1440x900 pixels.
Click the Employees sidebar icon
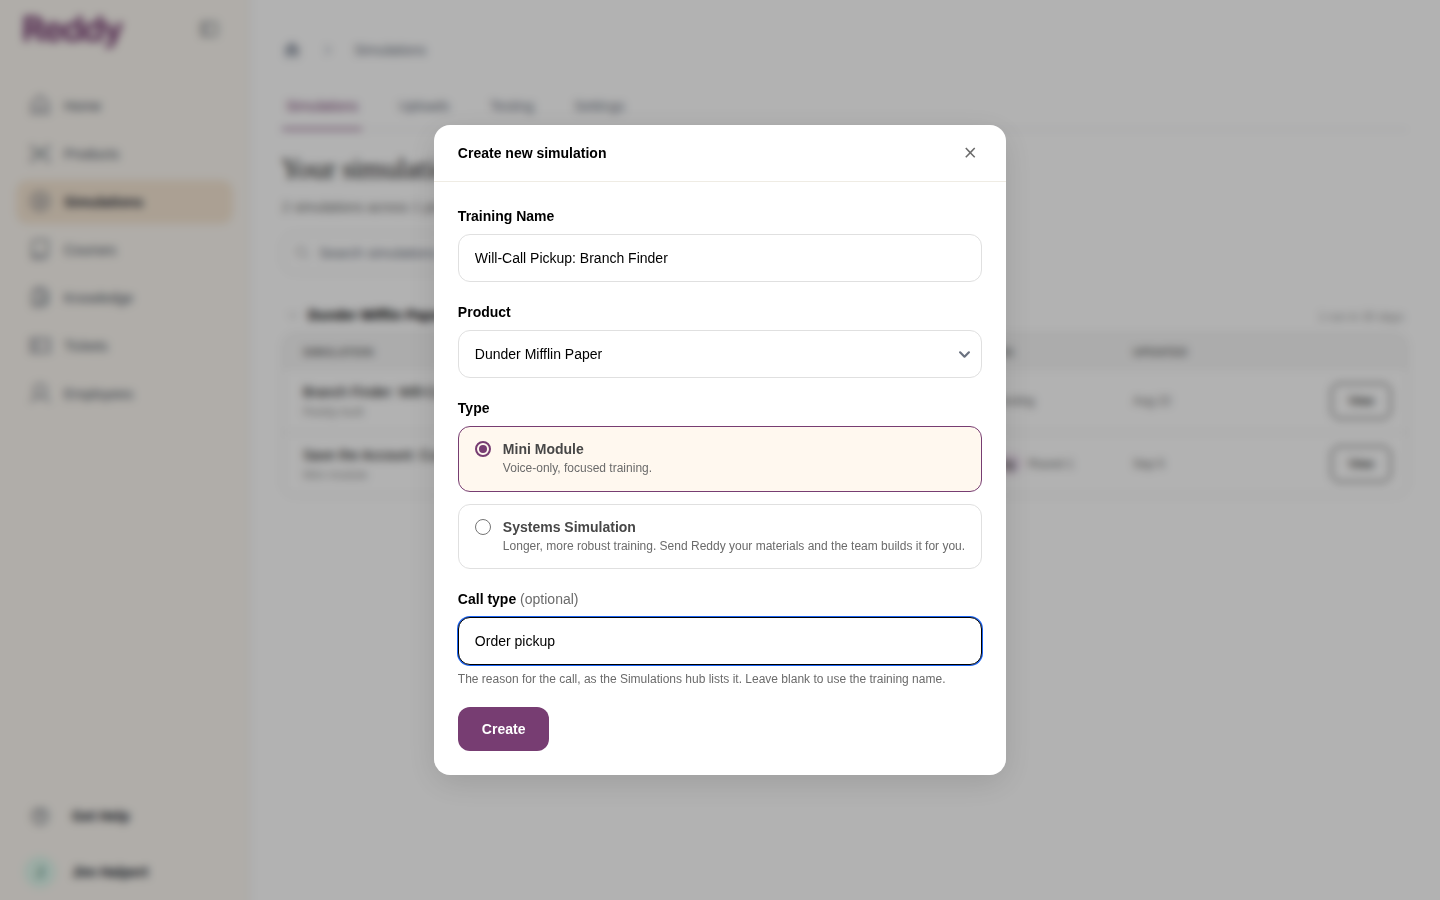40,393
